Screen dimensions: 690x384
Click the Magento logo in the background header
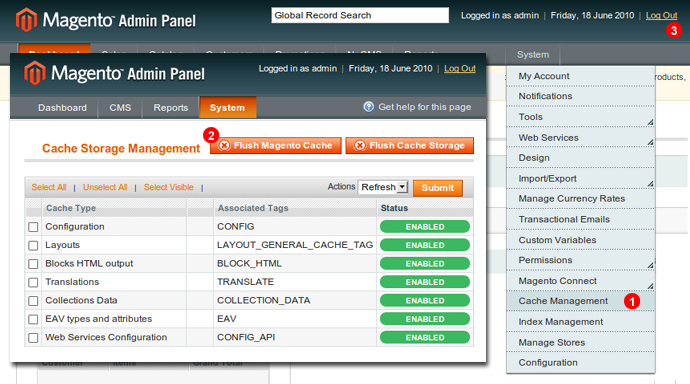point(106,20)
